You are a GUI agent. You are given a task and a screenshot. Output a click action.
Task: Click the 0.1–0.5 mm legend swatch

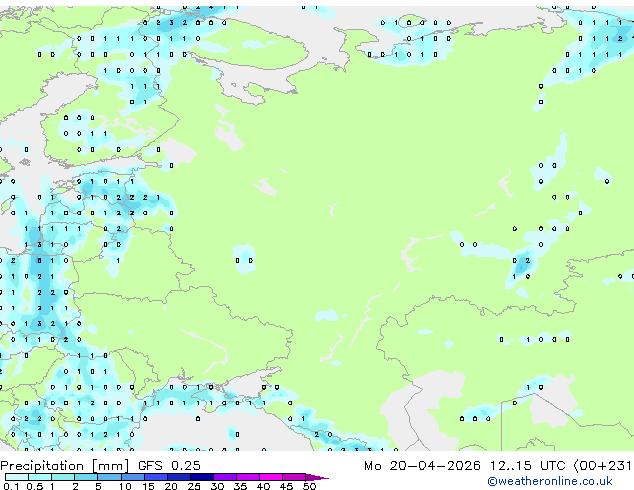[17, 477]
